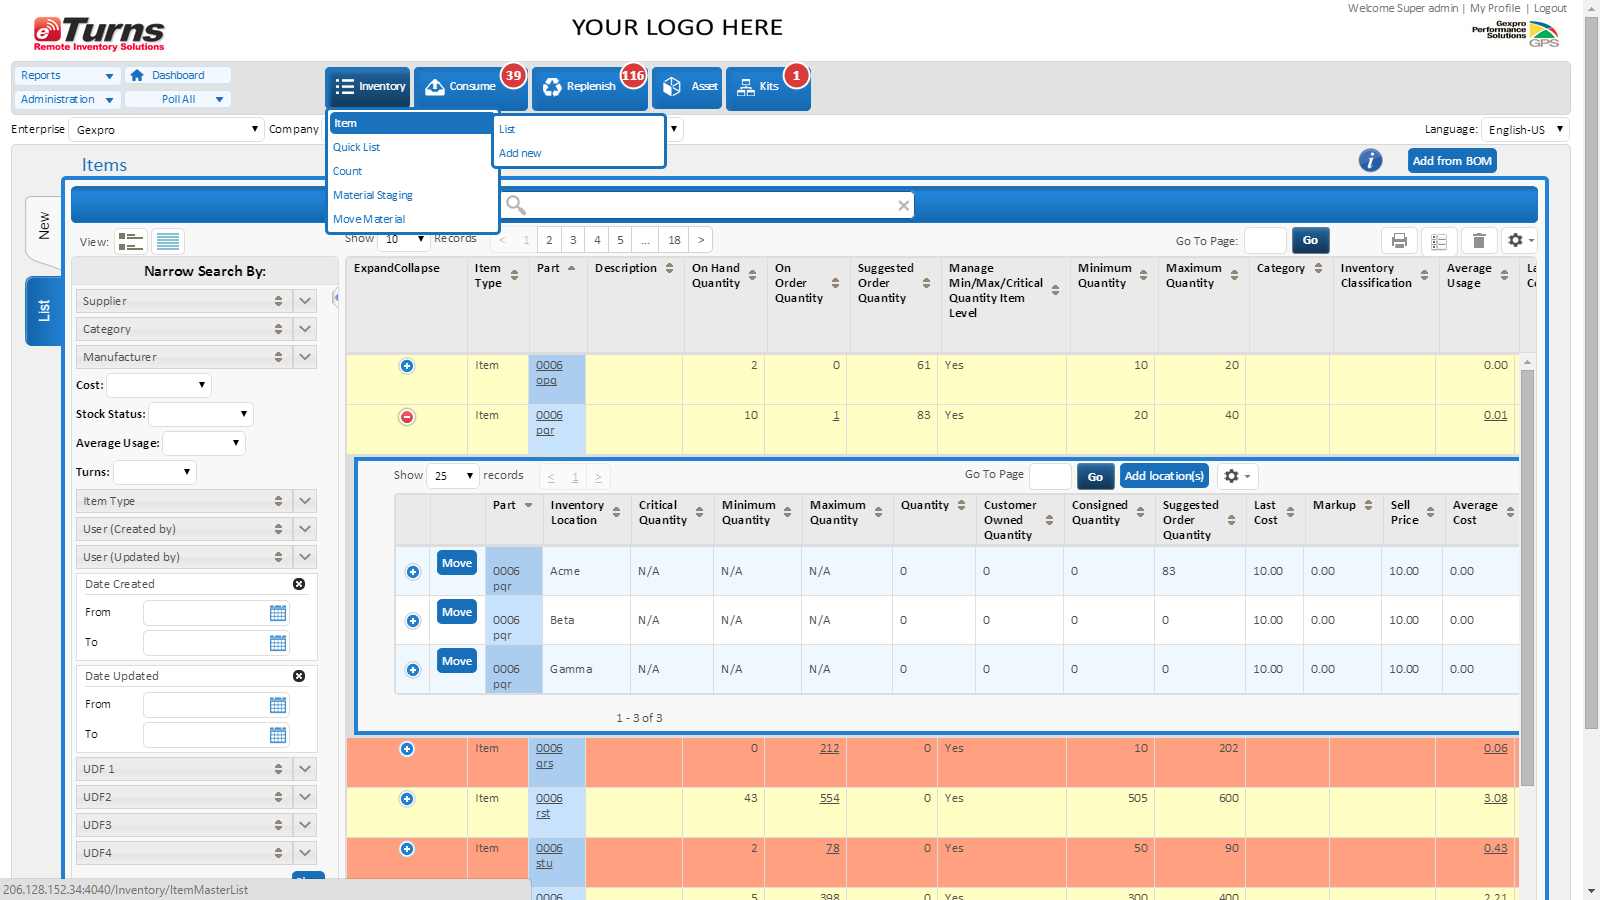Click the blue info icon
The width and height of the screenshot is (1600, 900).
click(x=1370, y=160)
